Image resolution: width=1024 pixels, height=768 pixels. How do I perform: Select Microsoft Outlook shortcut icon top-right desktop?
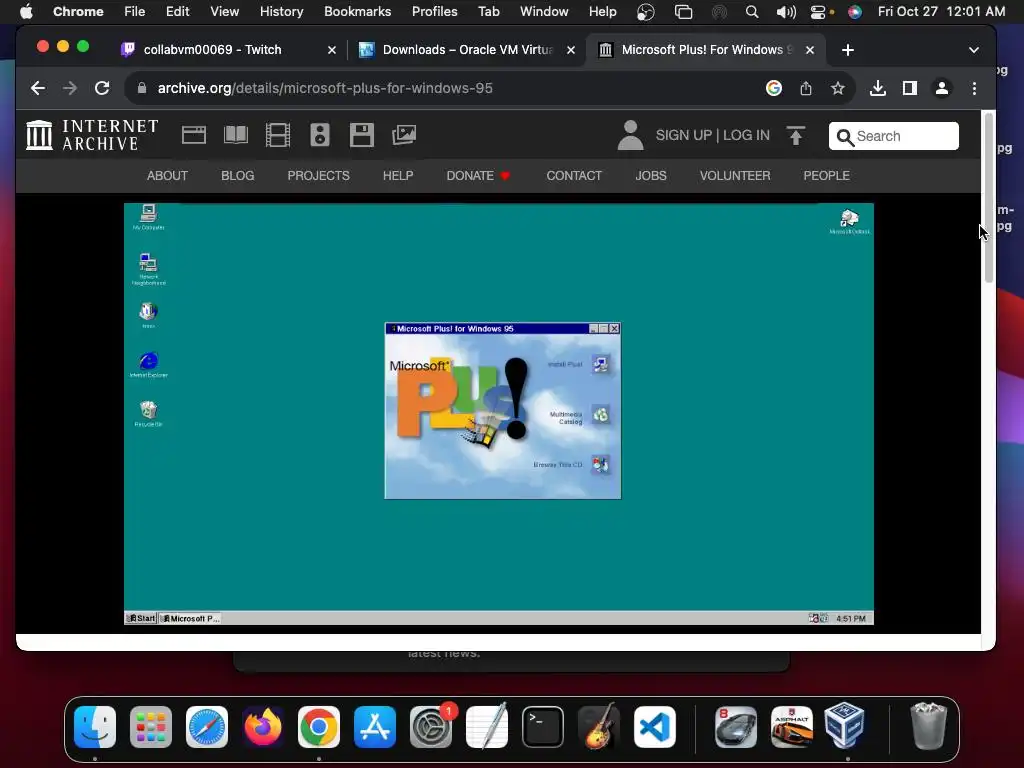click(849, 221)
